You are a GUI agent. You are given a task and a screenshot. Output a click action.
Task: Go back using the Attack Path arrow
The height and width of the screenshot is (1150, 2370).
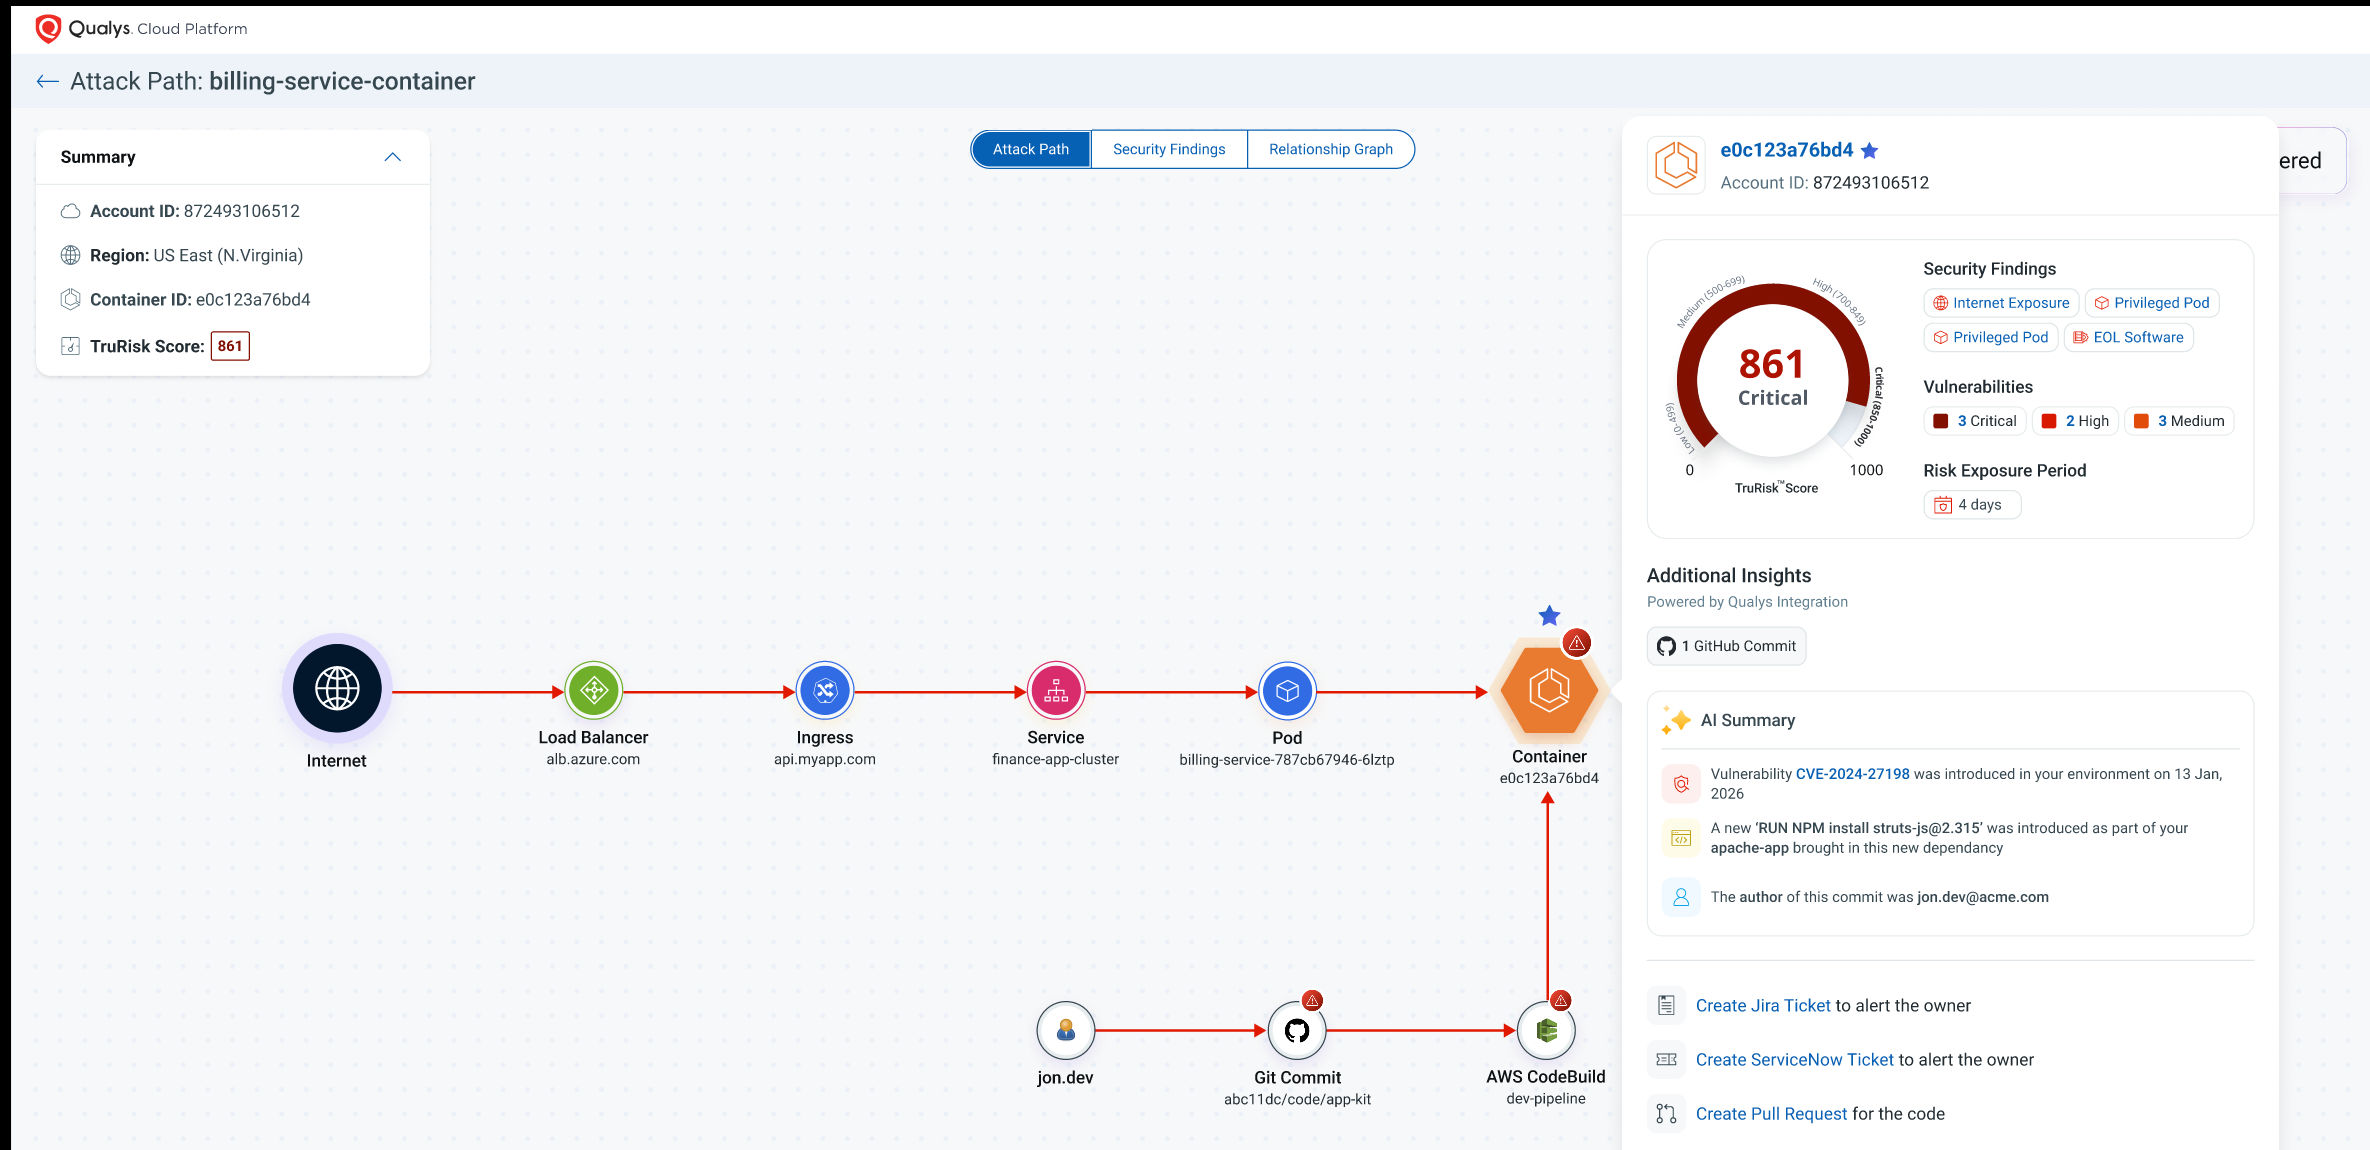47,82
